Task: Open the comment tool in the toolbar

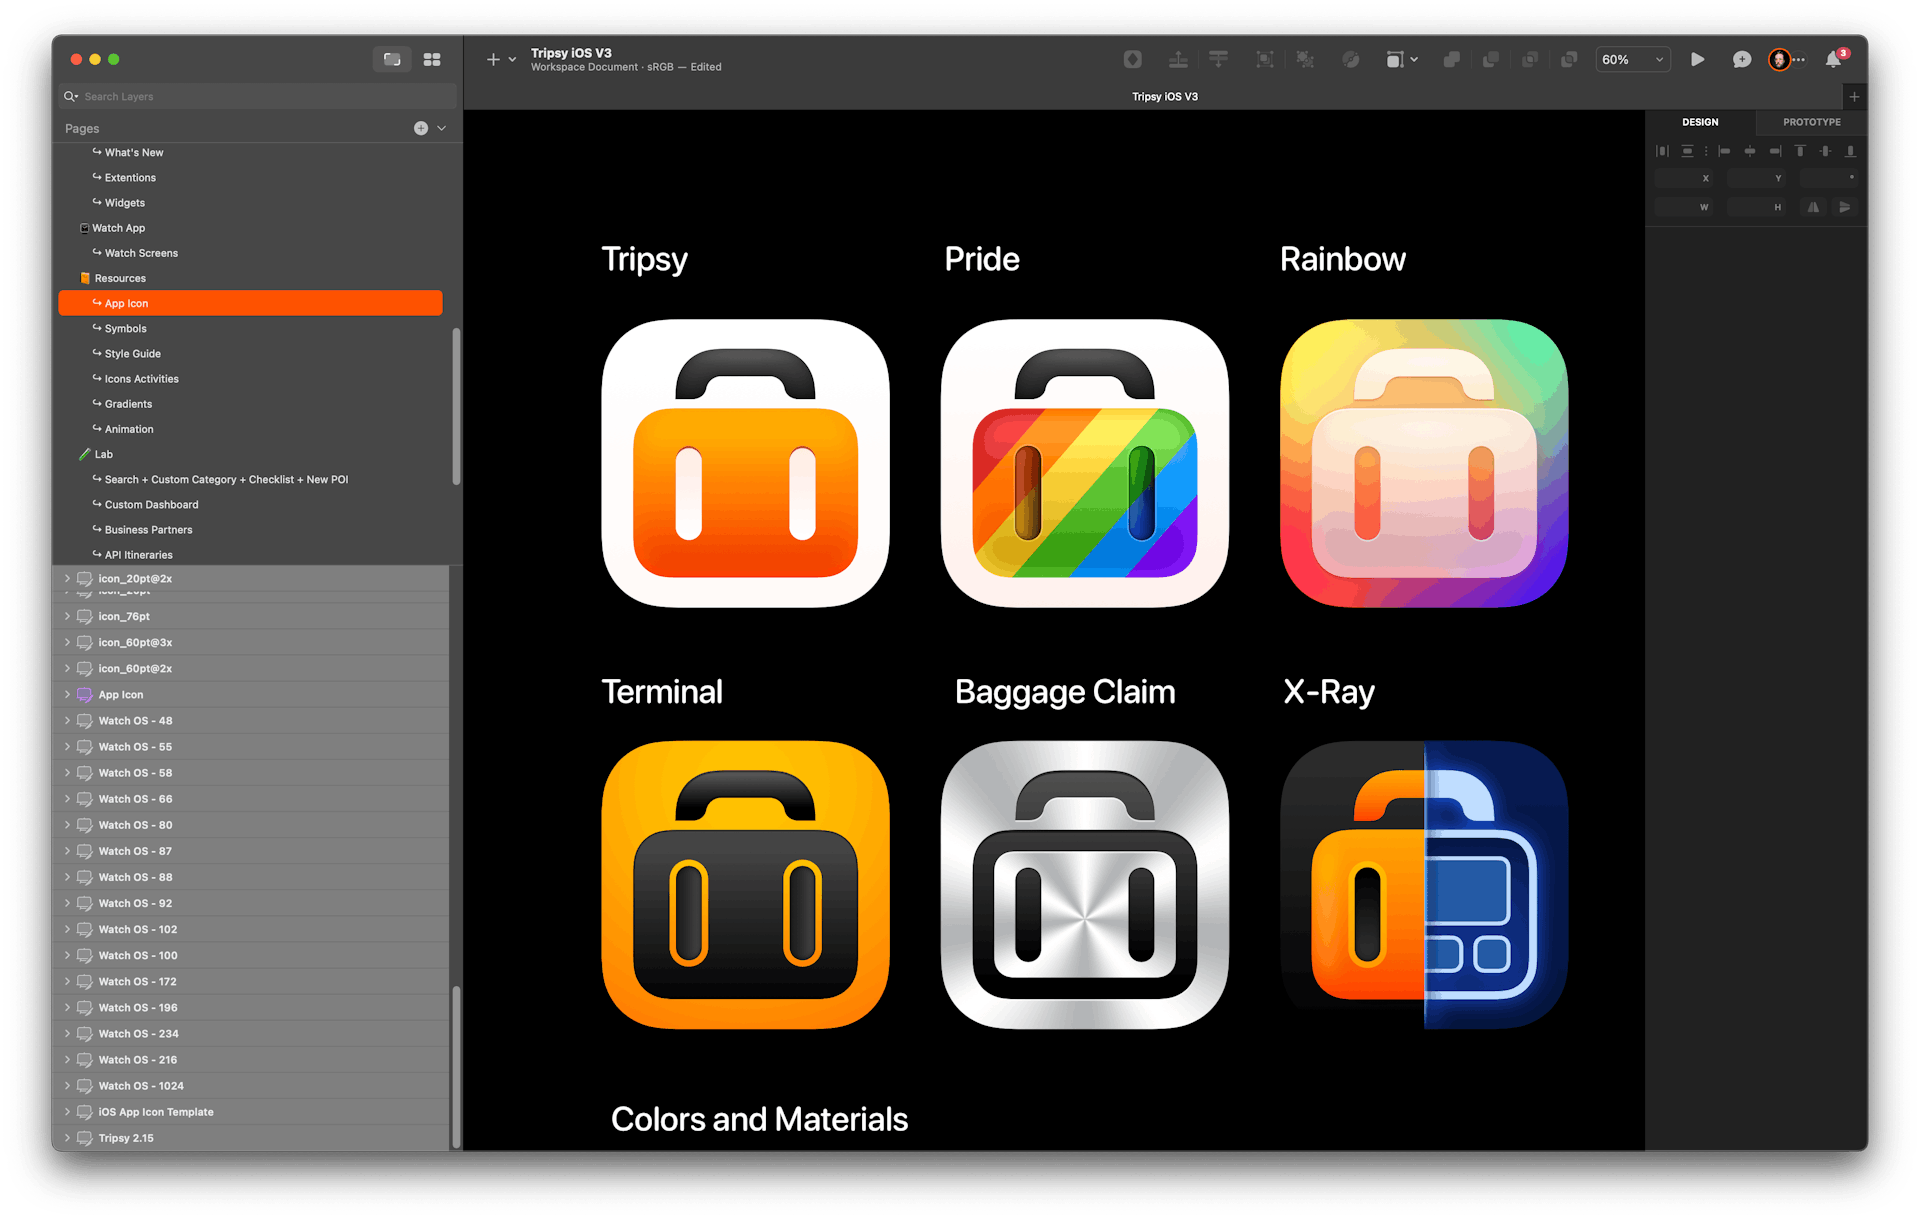Action: (1742, 59)
